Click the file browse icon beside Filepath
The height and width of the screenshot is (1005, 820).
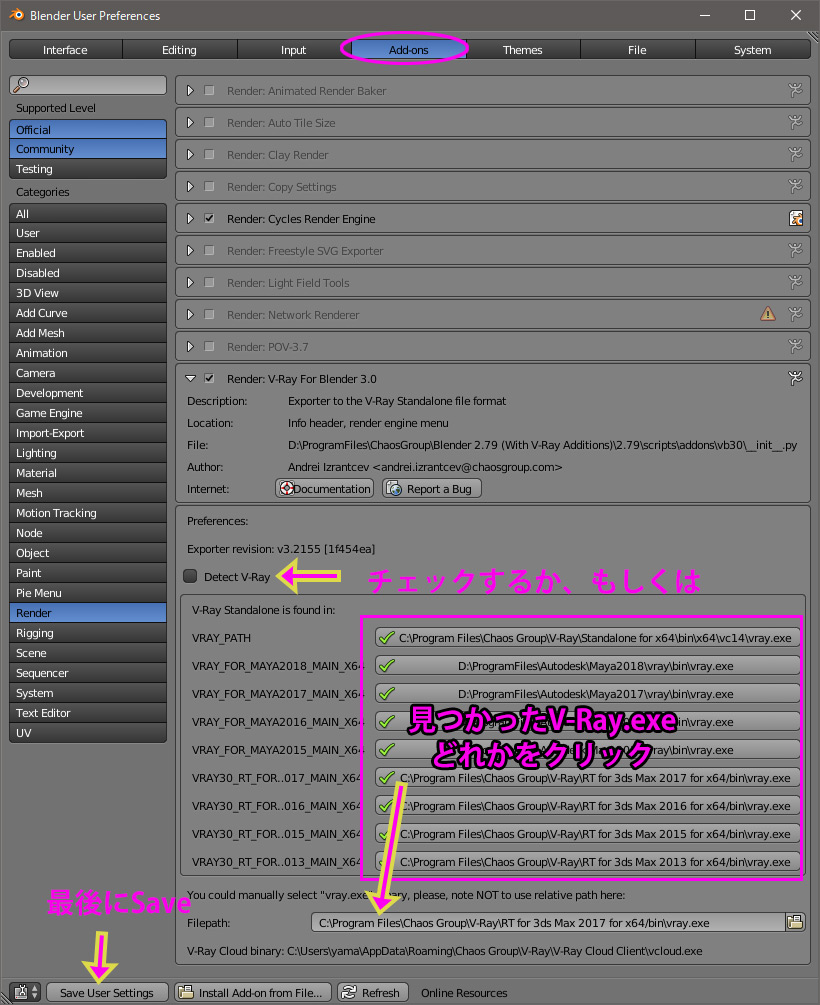[794, 922]
